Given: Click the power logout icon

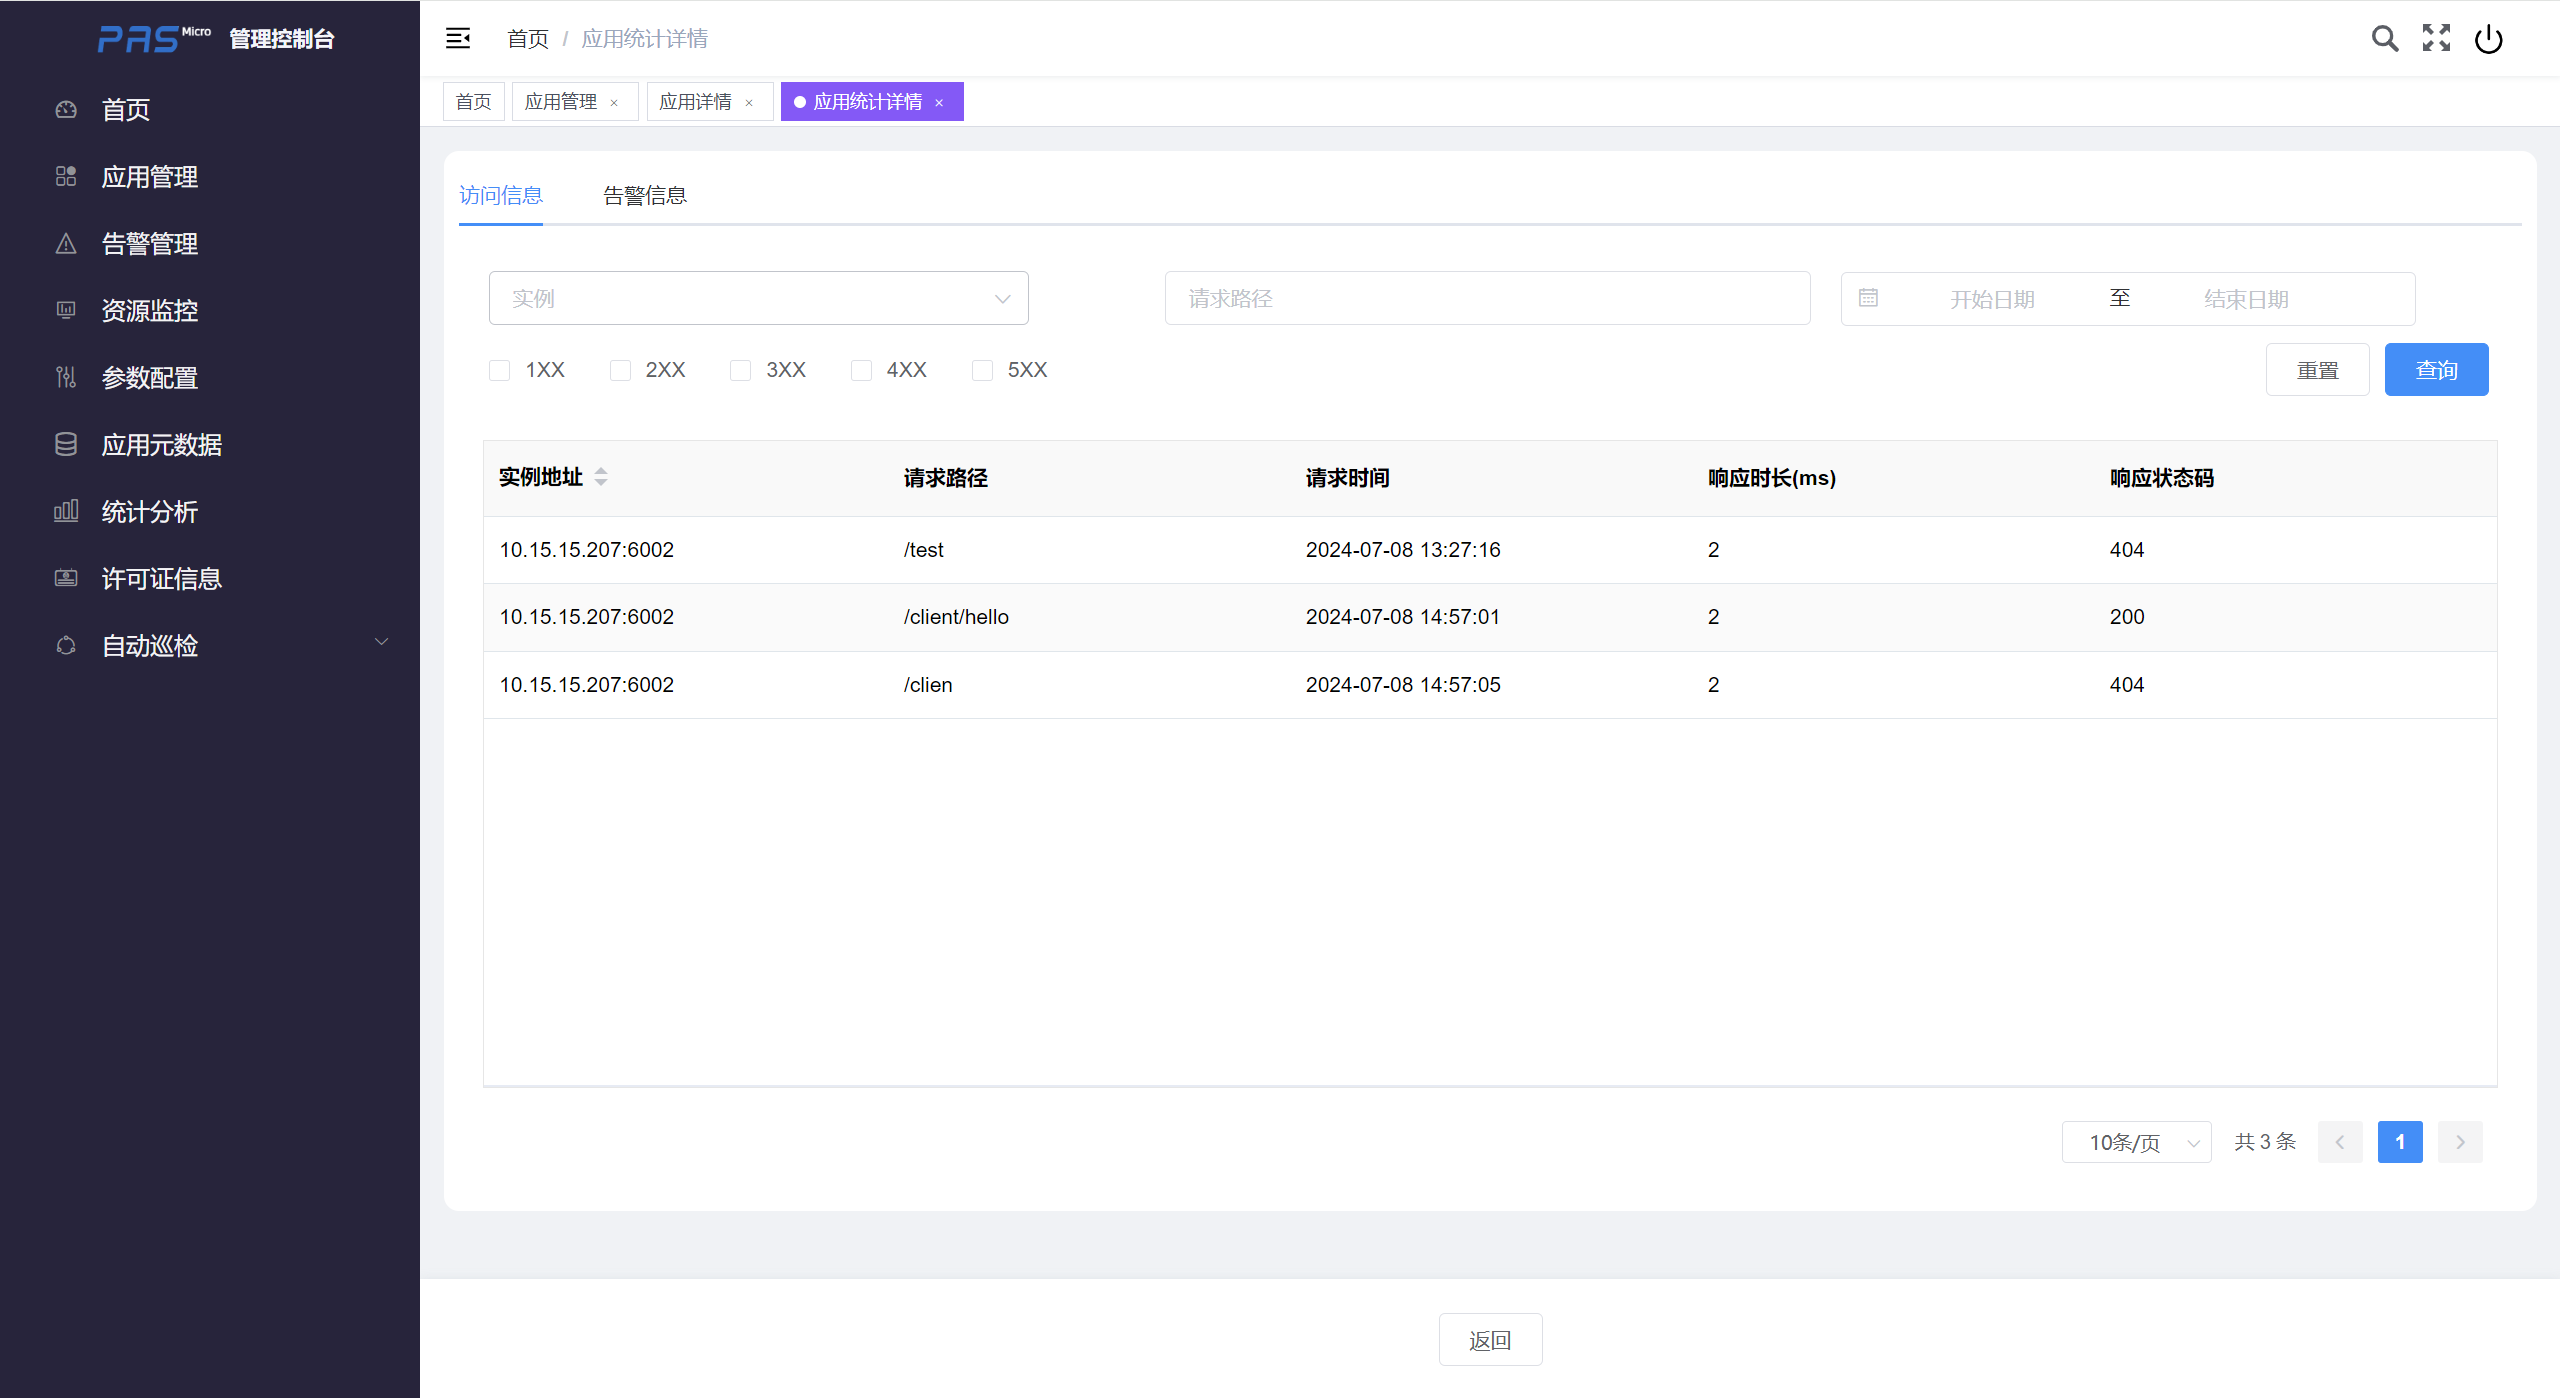Looking at the screenshot, I should pos(2488,39).
